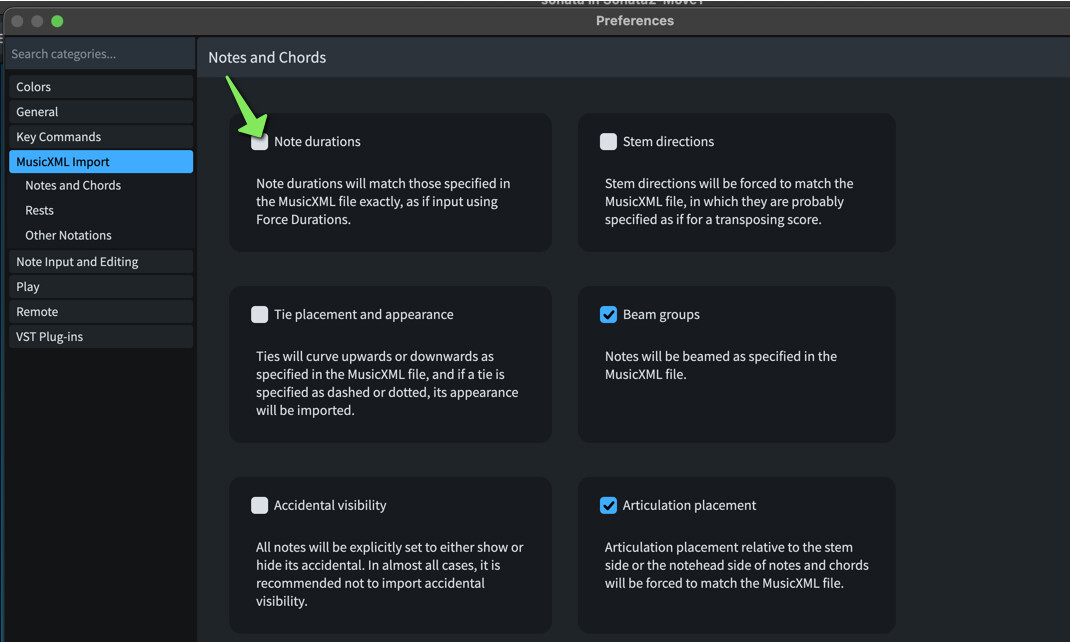1070x642 pixels.
Task: Select the MusicXML Import category
Action: [101, 162]
